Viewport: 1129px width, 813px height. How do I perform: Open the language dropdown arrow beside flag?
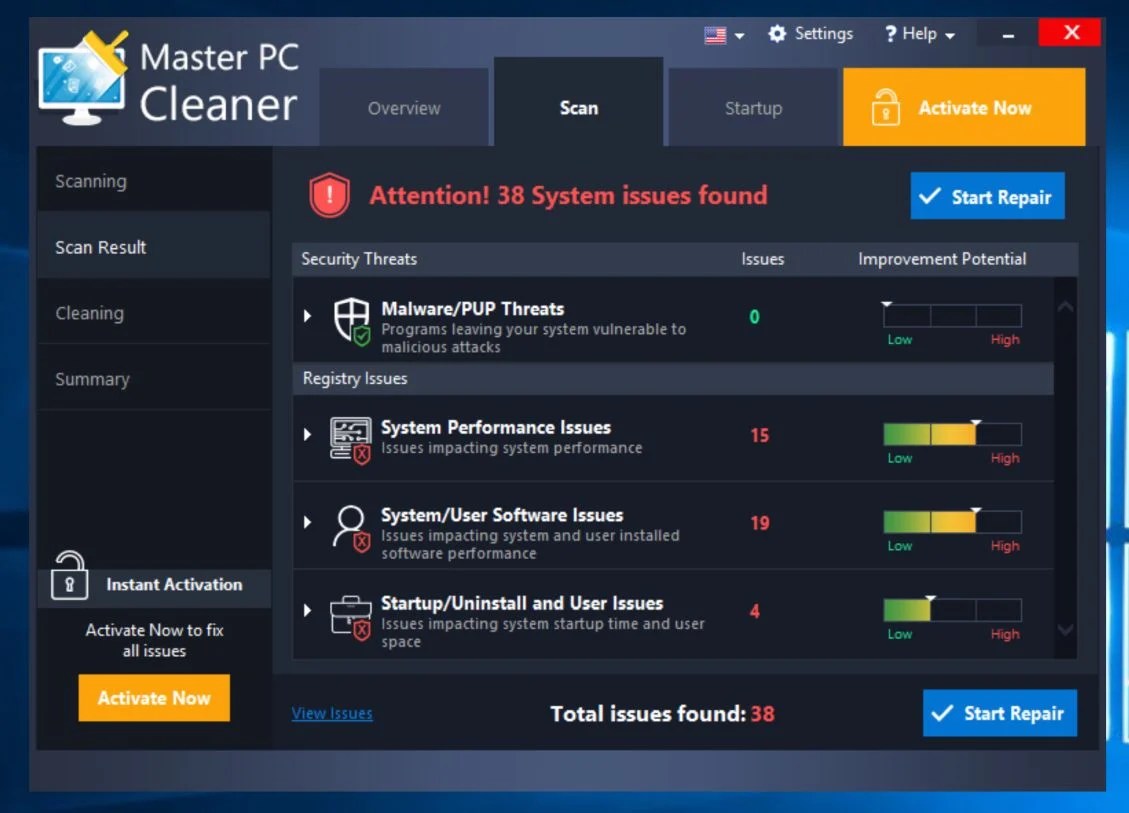click(x=739, y=35)
